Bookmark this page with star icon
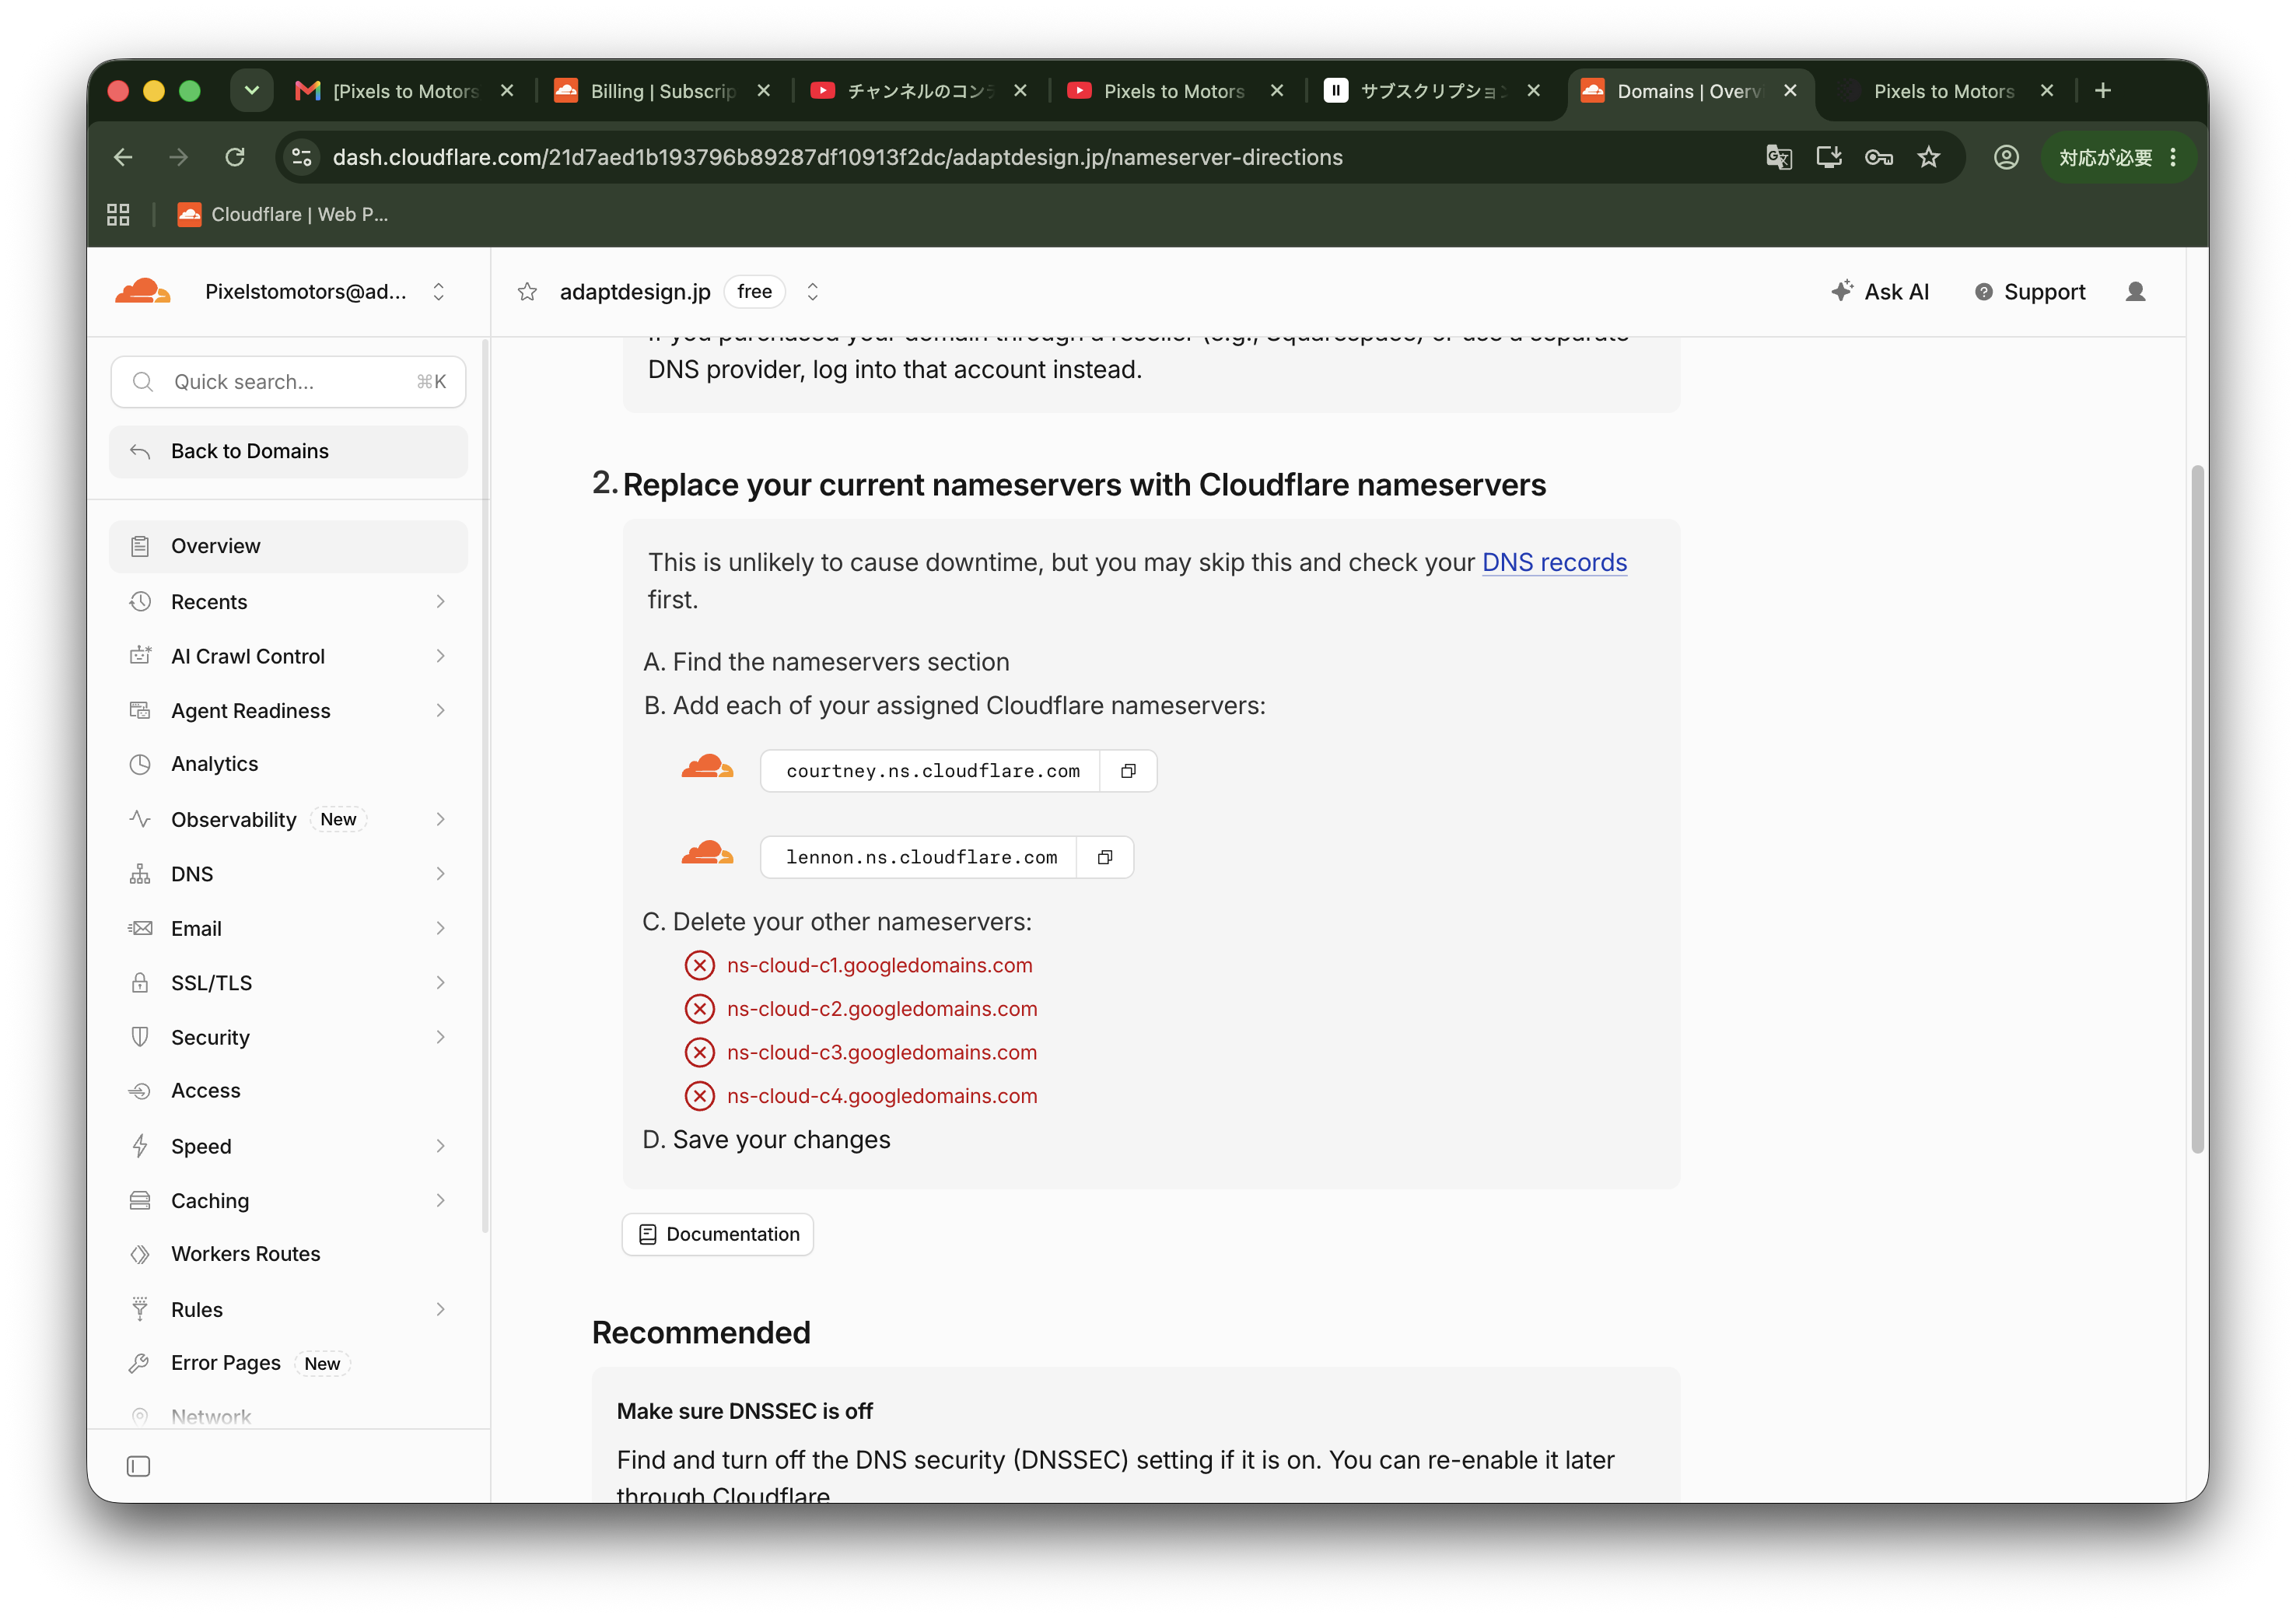Viewport: 2296px width, 1618px height. pos(1928,157)
